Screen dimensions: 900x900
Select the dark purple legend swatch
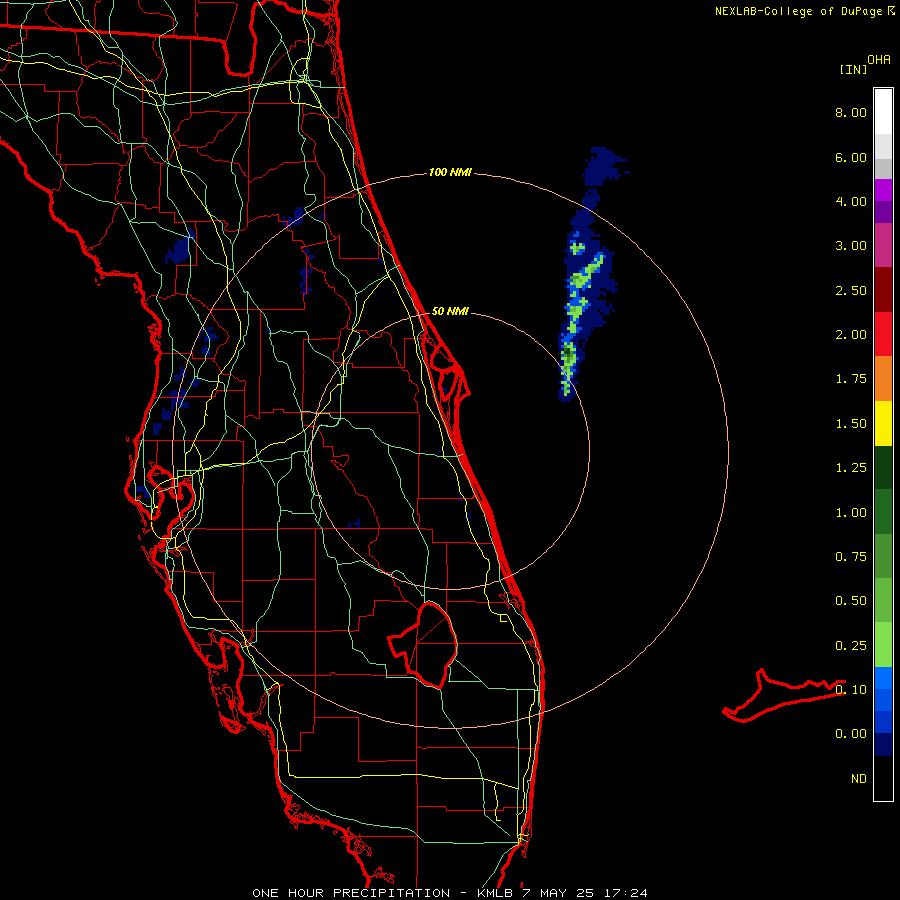(883, 212)
